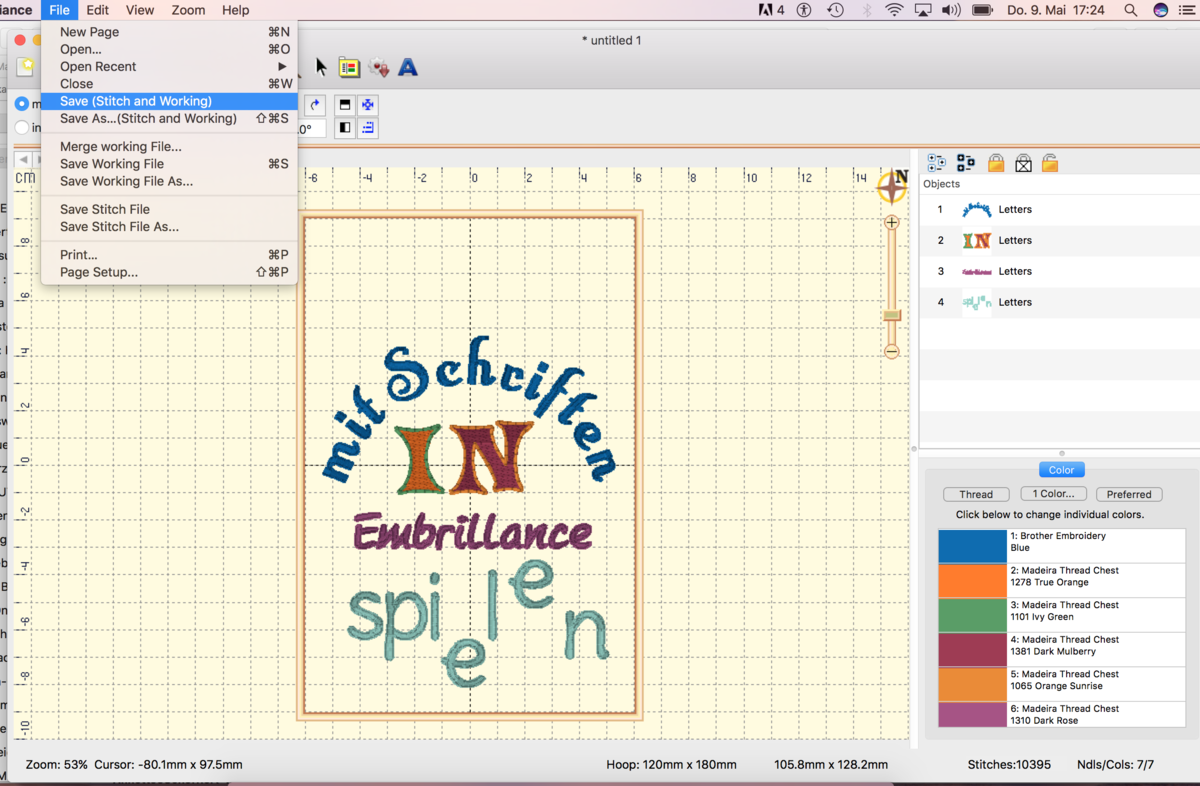Choose Save Stitch File As...
Image resolution: width=1200 pixels, height=786 pixels.
(169, 227)
